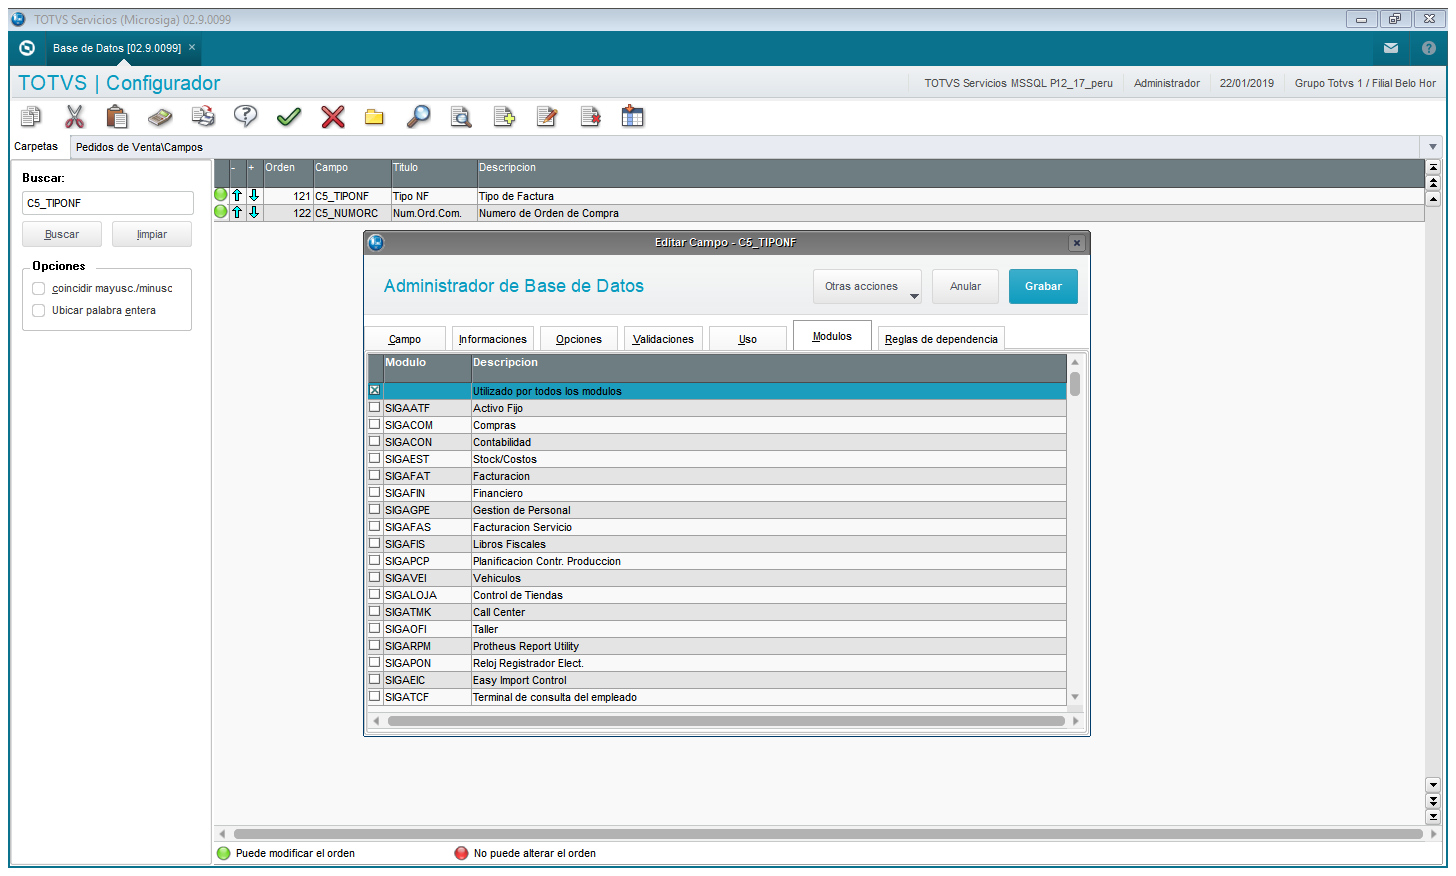Click green status dot of C5_TIPONF row
Screen dimensions: 1456x876
click(221, 195)
